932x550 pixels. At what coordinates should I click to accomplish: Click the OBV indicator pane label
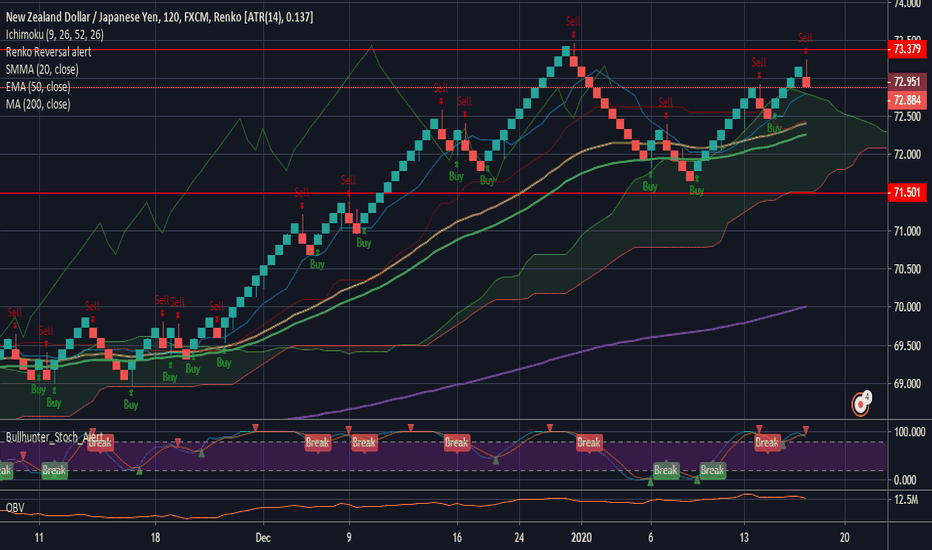coord(15,508)
